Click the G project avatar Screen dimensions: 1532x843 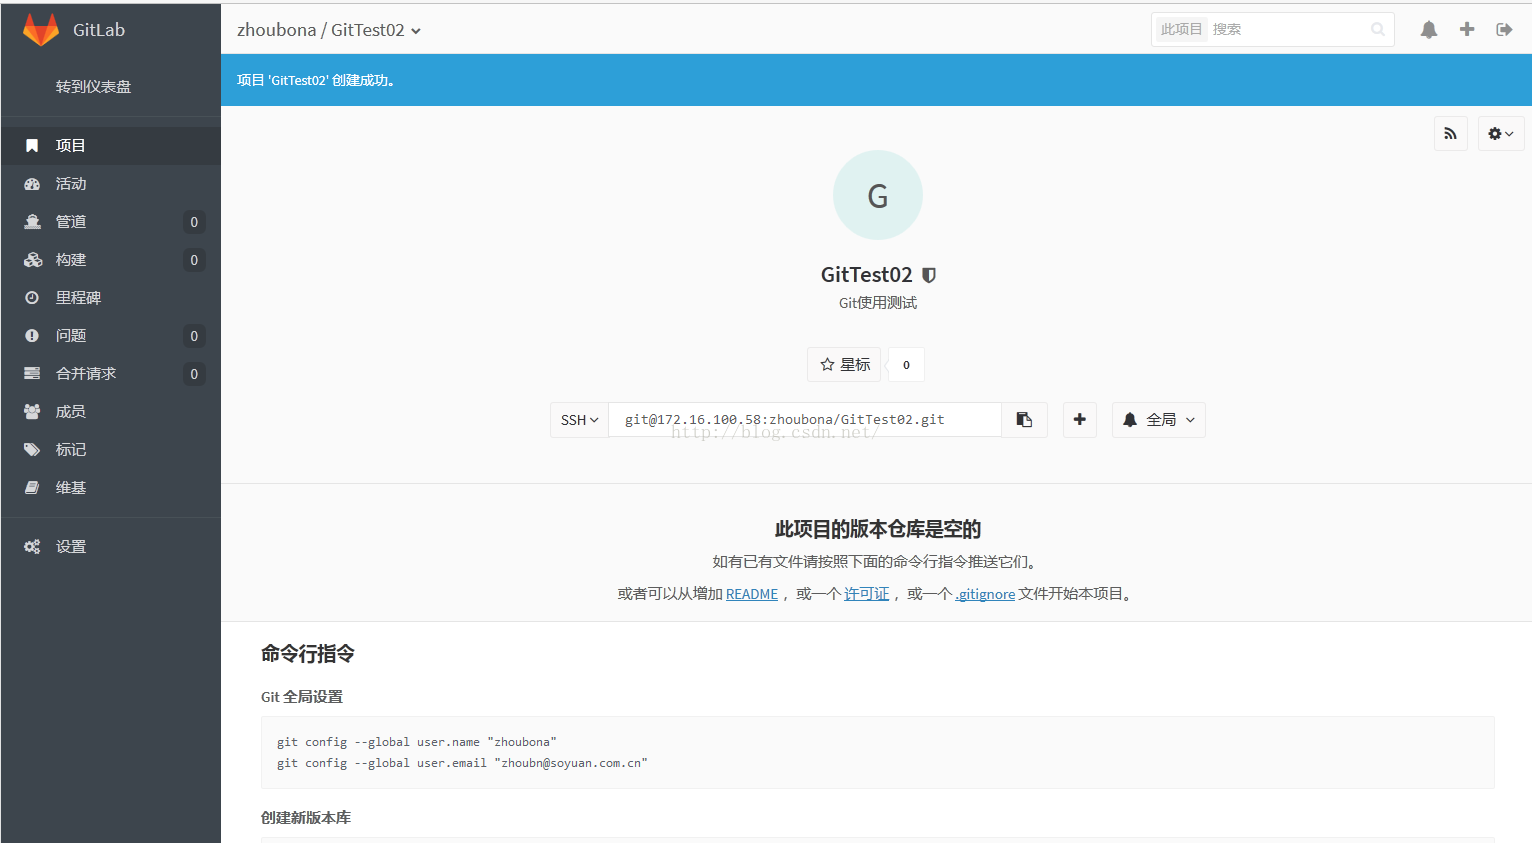(x=878, y=195)
